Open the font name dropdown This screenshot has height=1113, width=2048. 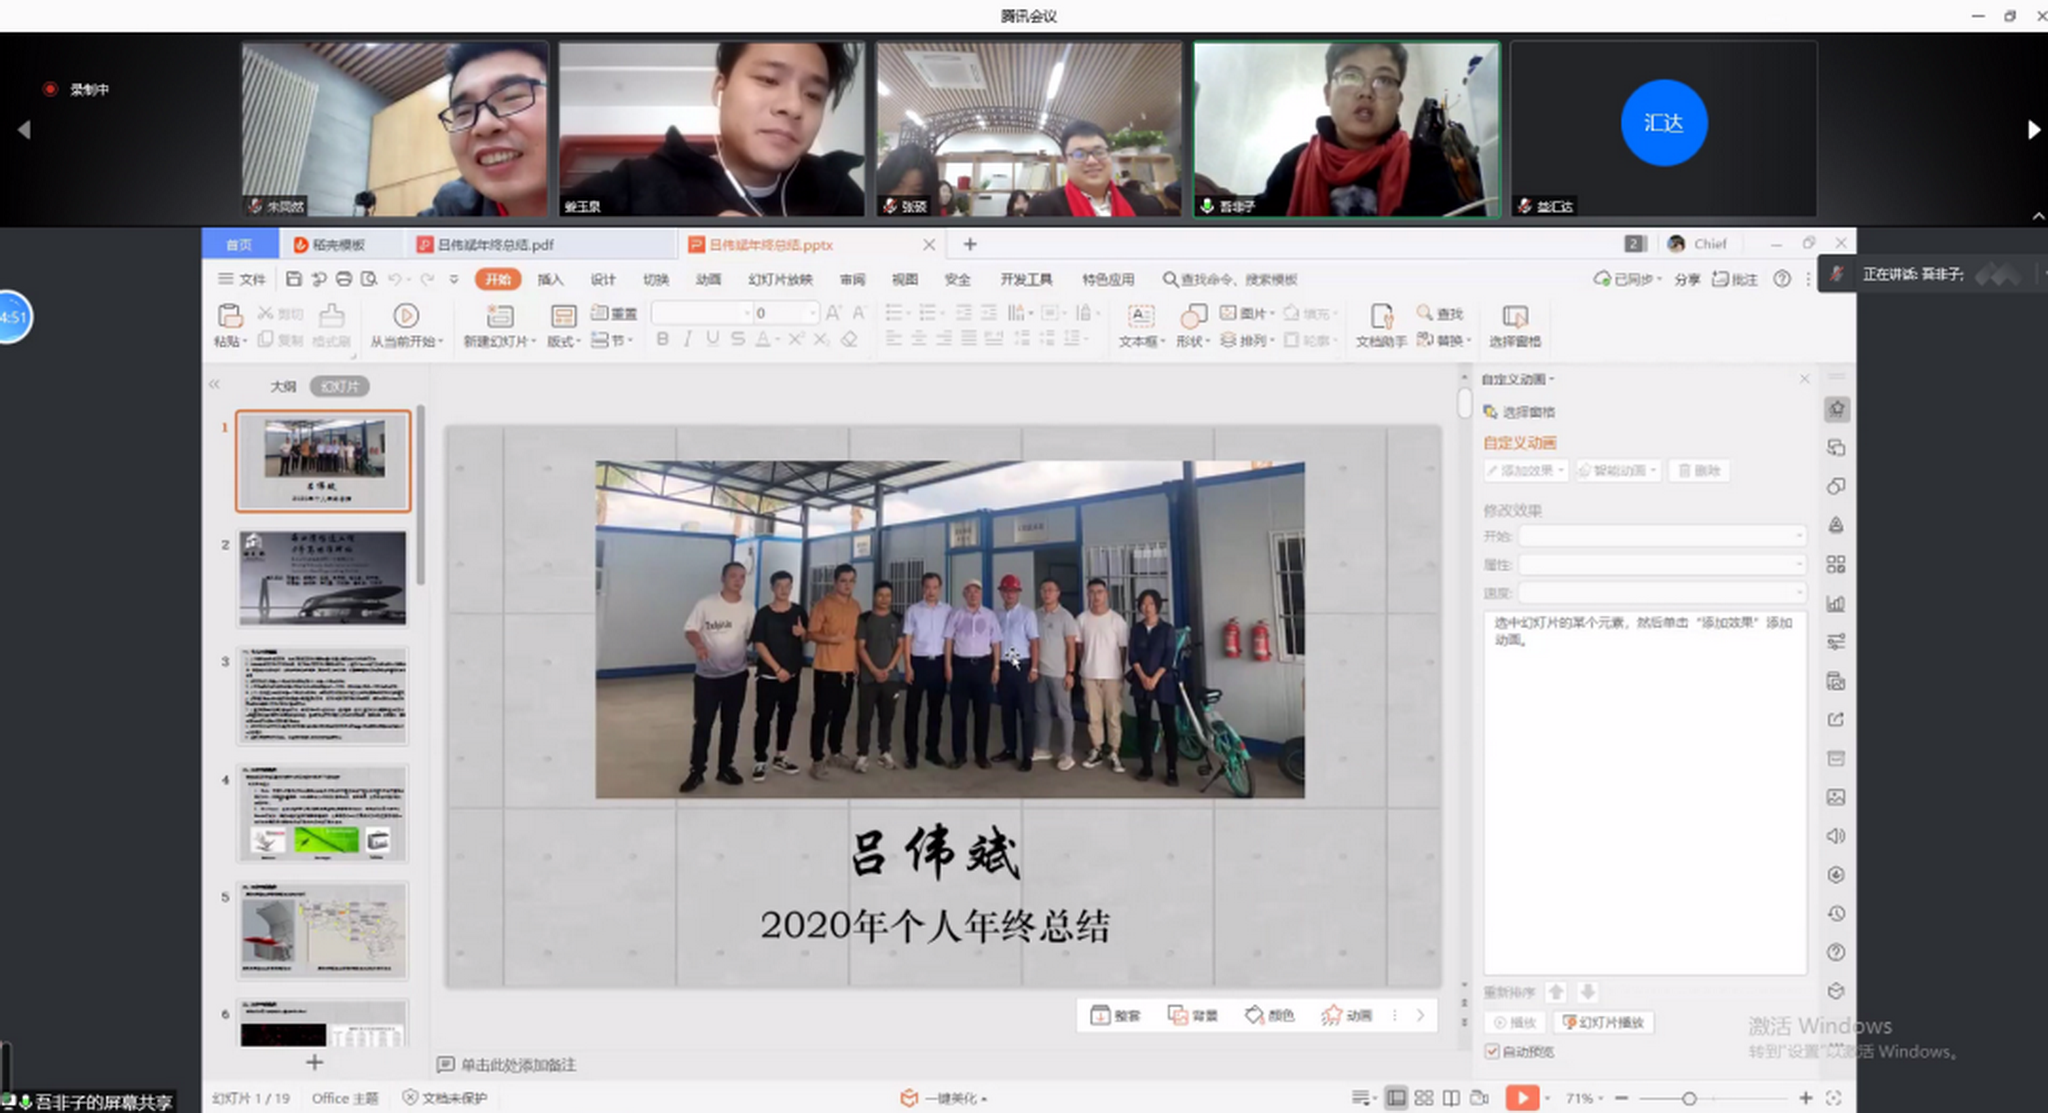click(x=746, y=313)
